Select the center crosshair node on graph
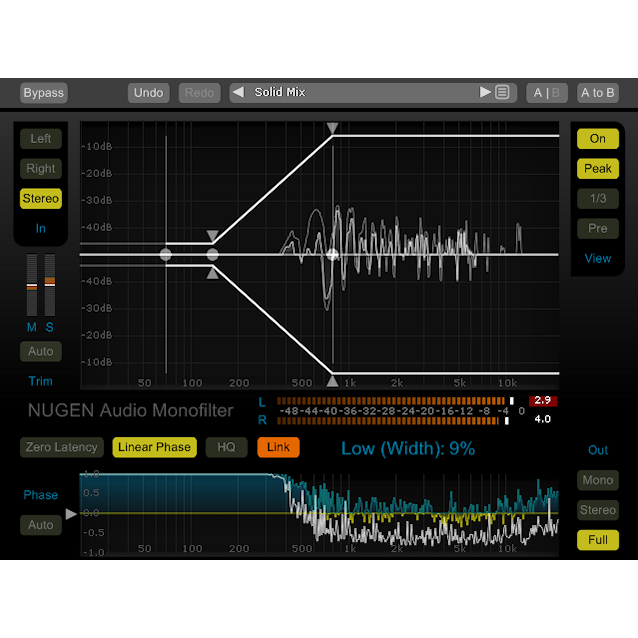This screenshot has height=638, width=638. (332, 255)
